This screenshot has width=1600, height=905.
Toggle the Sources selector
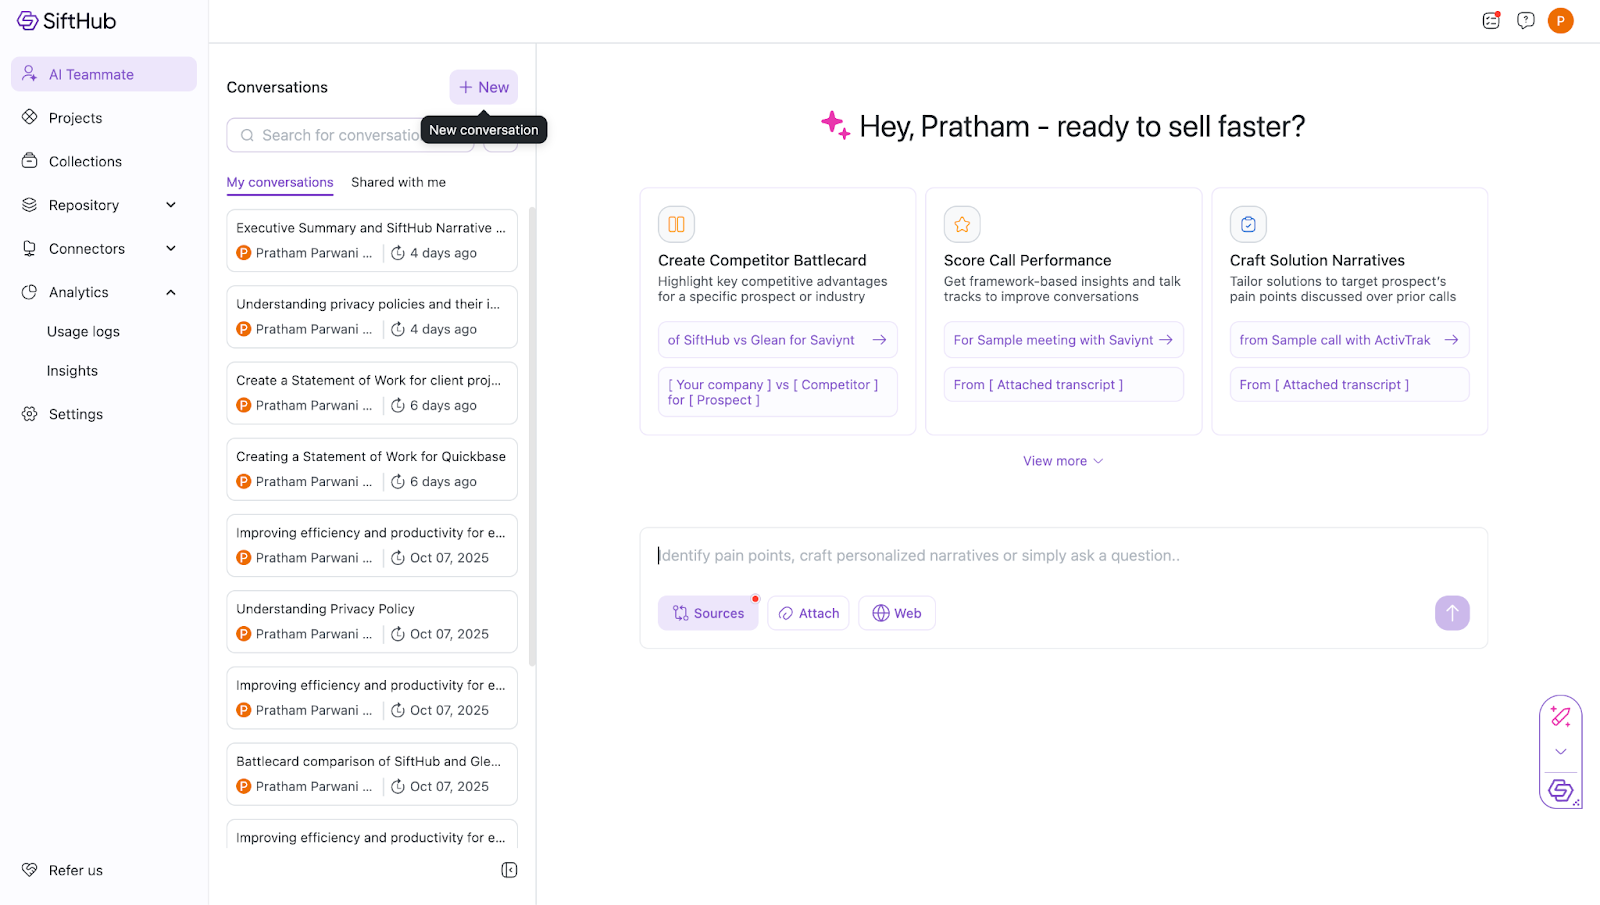tap(708, 613)
